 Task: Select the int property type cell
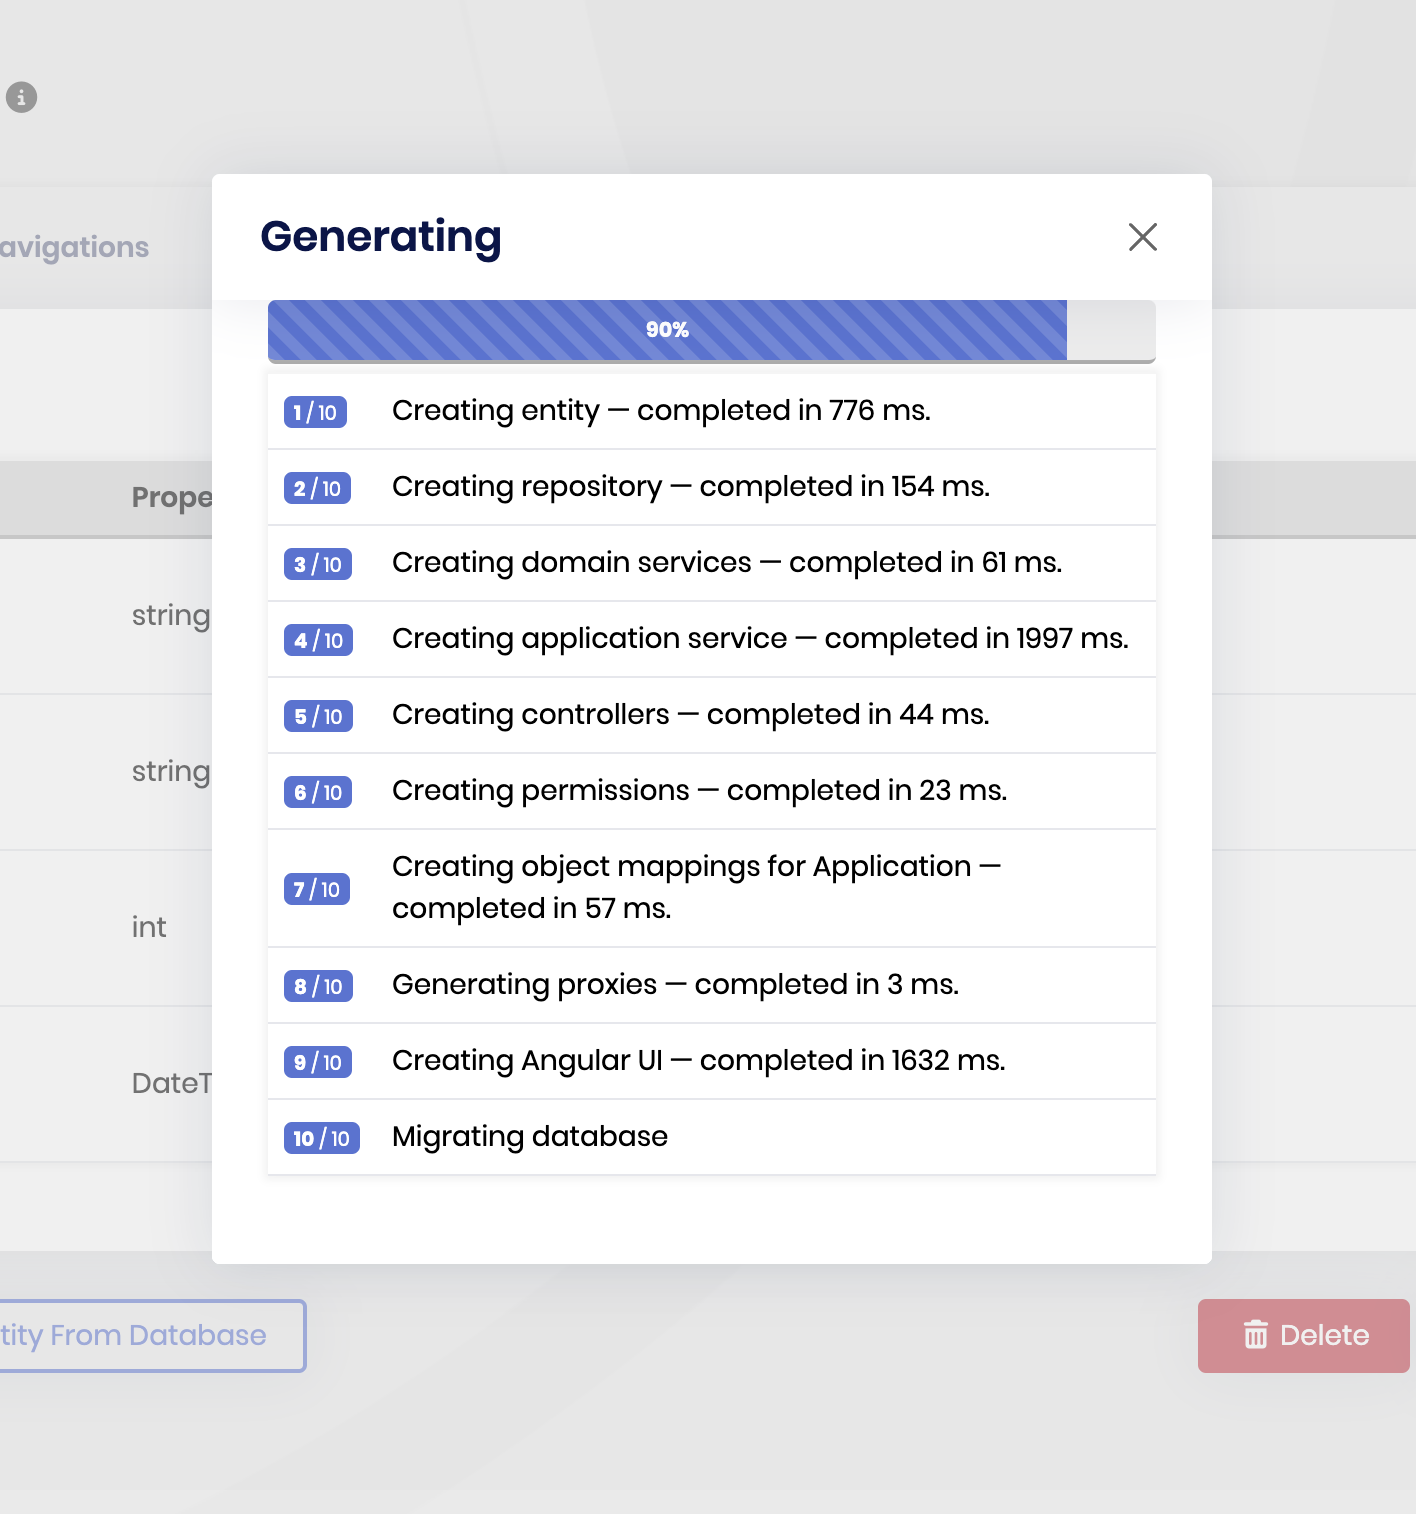149,927
